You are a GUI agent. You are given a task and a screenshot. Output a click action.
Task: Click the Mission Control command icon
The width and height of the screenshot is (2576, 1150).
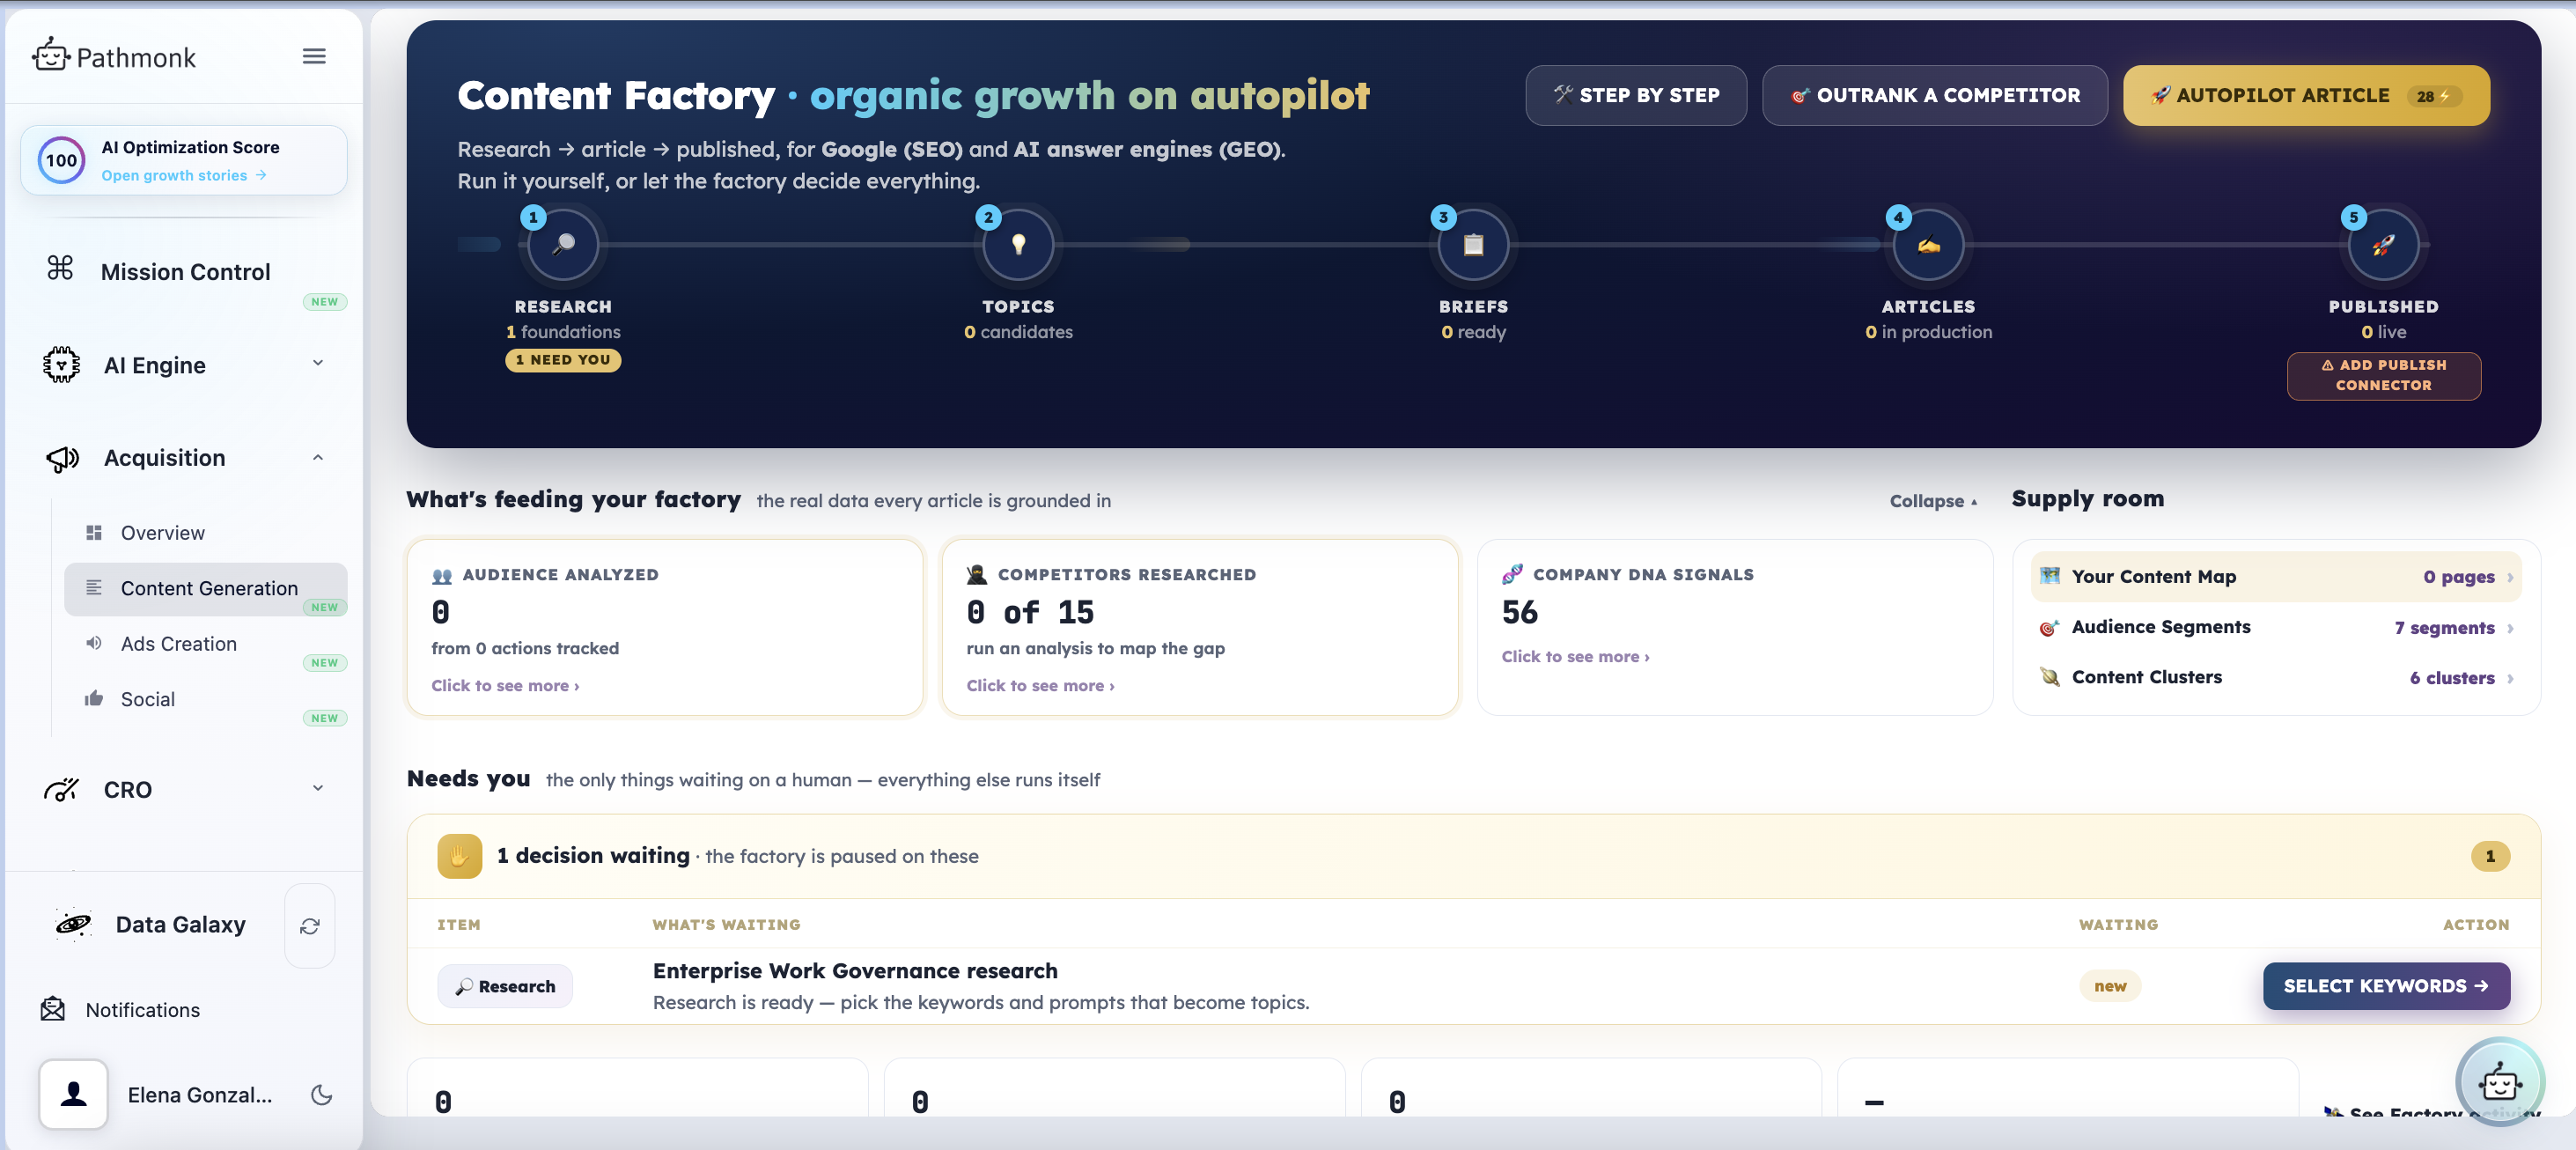pyautogui.click(x=61, y=268)
